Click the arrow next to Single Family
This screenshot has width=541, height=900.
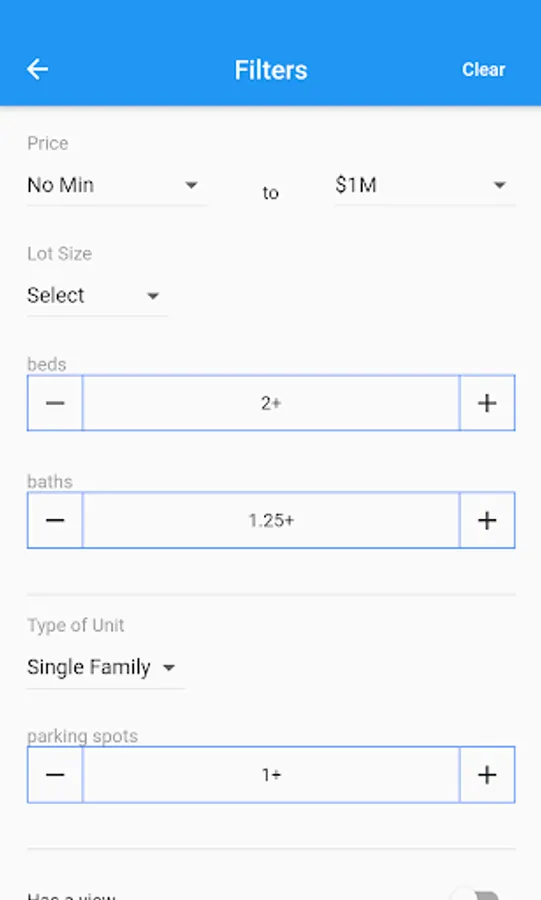[169, 668]
